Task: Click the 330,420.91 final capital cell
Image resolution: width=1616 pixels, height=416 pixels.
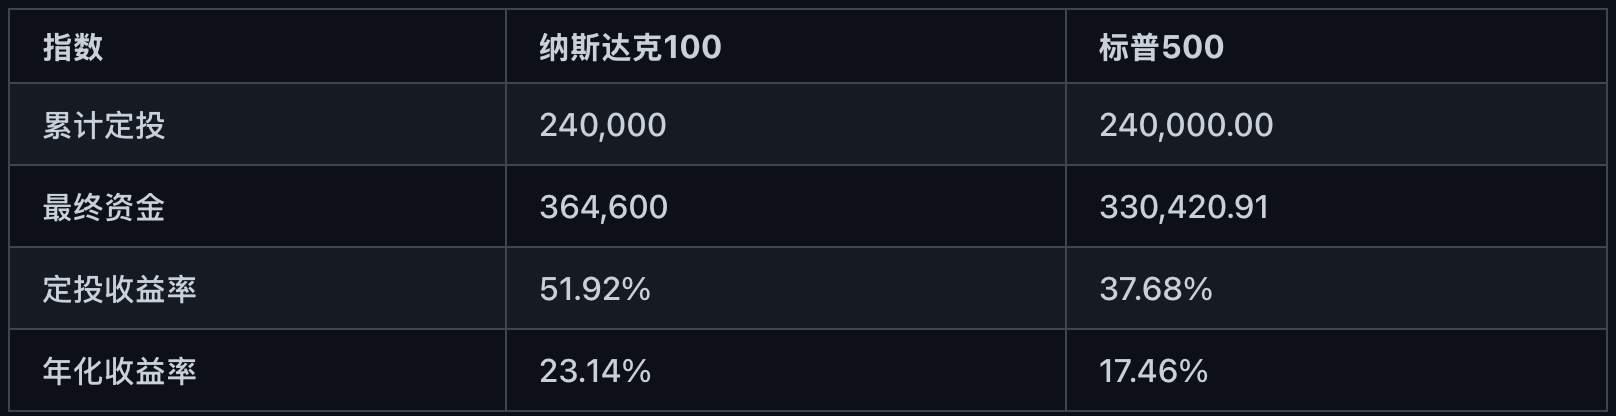Action: pos(1184,207)
